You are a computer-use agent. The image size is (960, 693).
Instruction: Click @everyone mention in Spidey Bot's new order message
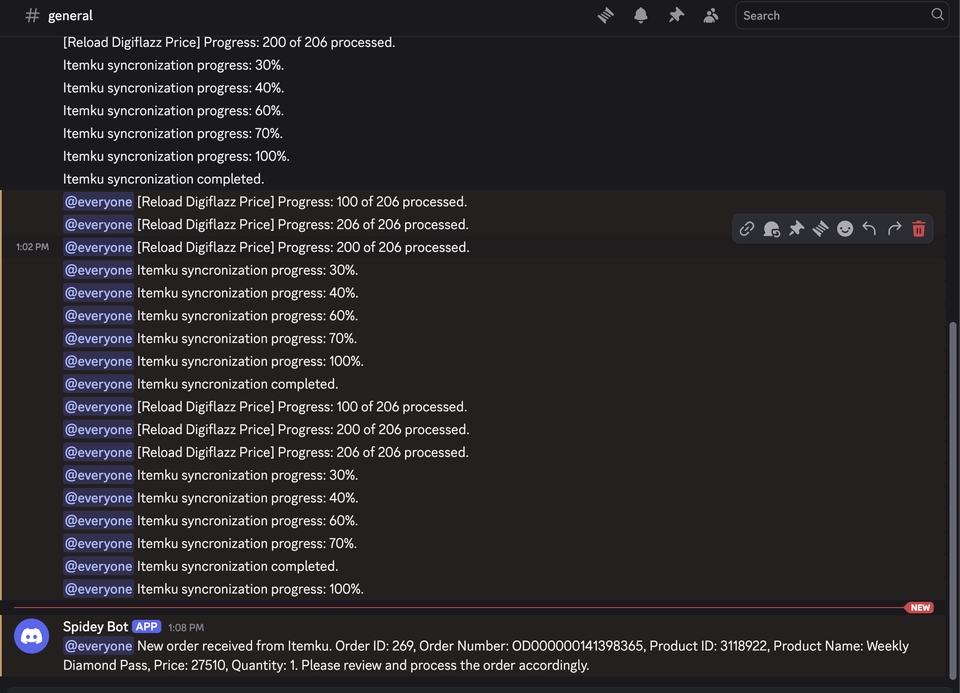click(x=98, y=646)
